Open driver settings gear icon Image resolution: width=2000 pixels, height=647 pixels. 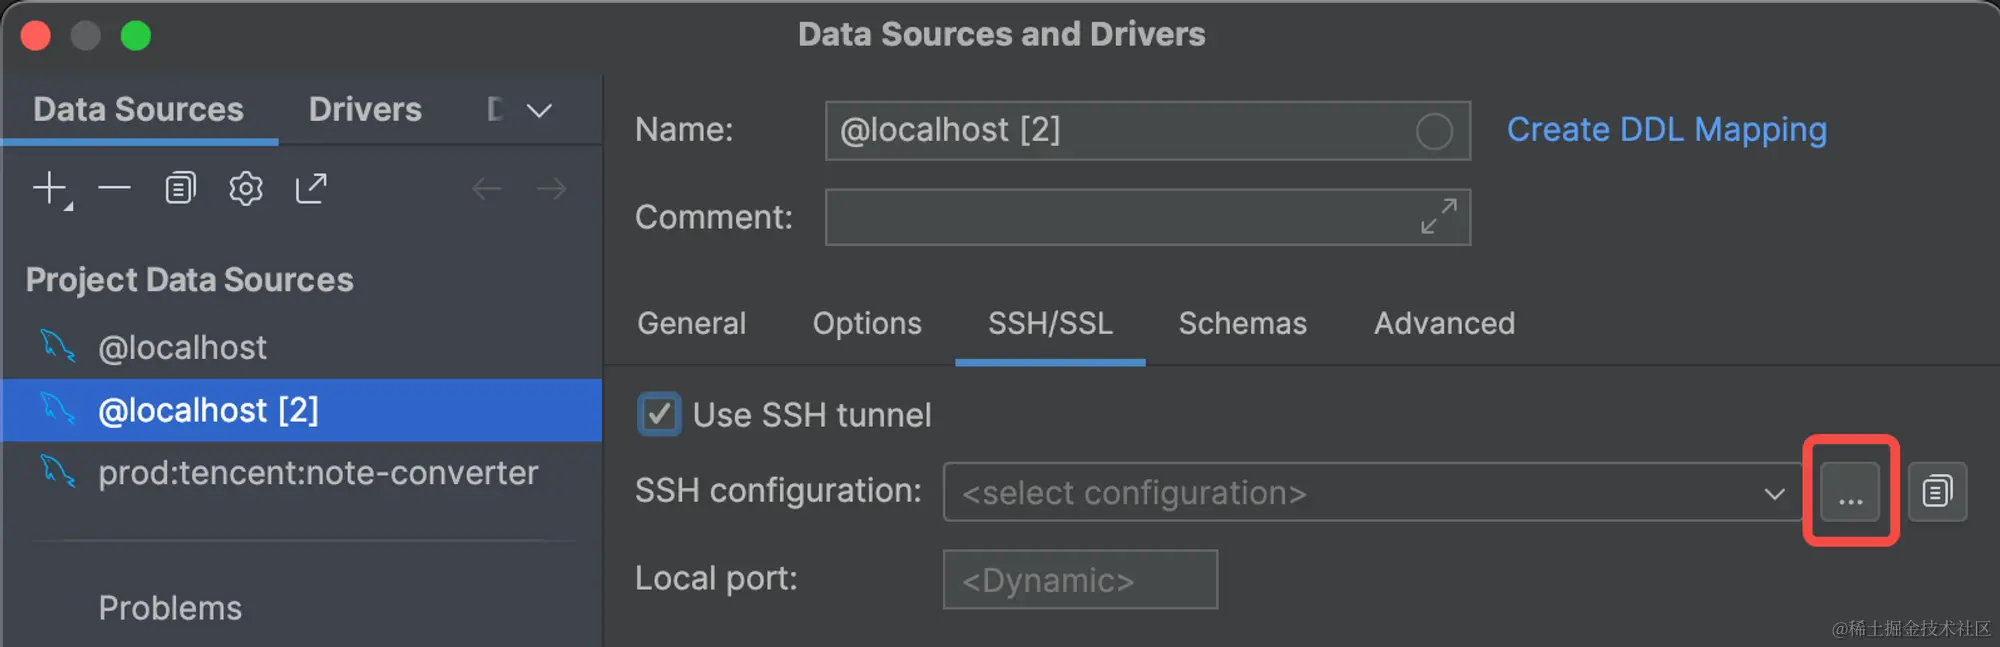(x=245, y=188)
